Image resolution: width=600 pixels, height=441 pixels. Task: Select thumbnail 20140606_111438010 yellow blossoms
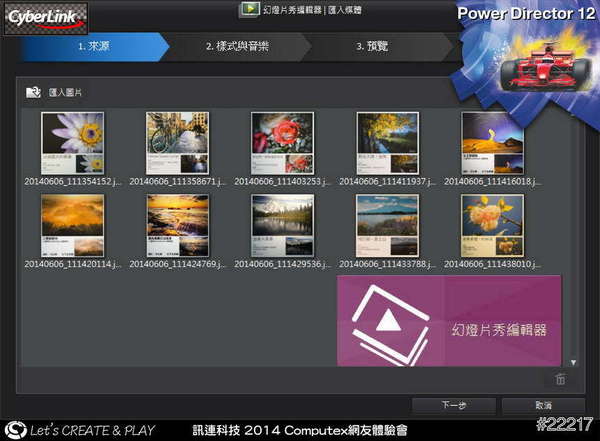[492, 225]
